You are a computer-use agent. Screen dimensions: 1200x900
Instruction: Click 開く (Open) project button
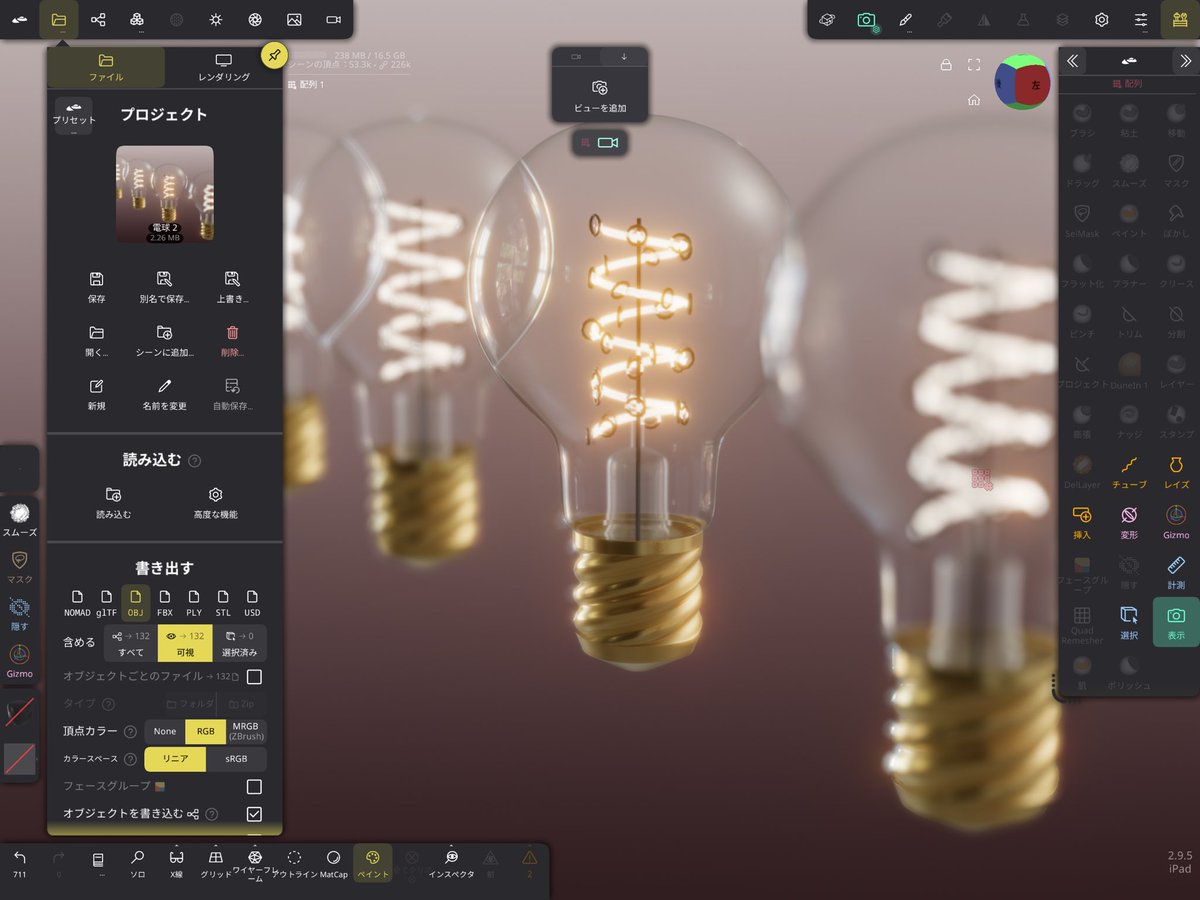[x=96, y=341]
